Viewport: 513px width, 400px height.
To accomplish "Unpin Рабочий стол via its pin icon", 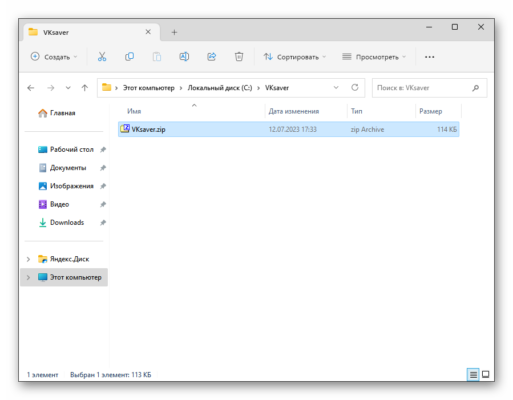I will pos(103,150).
